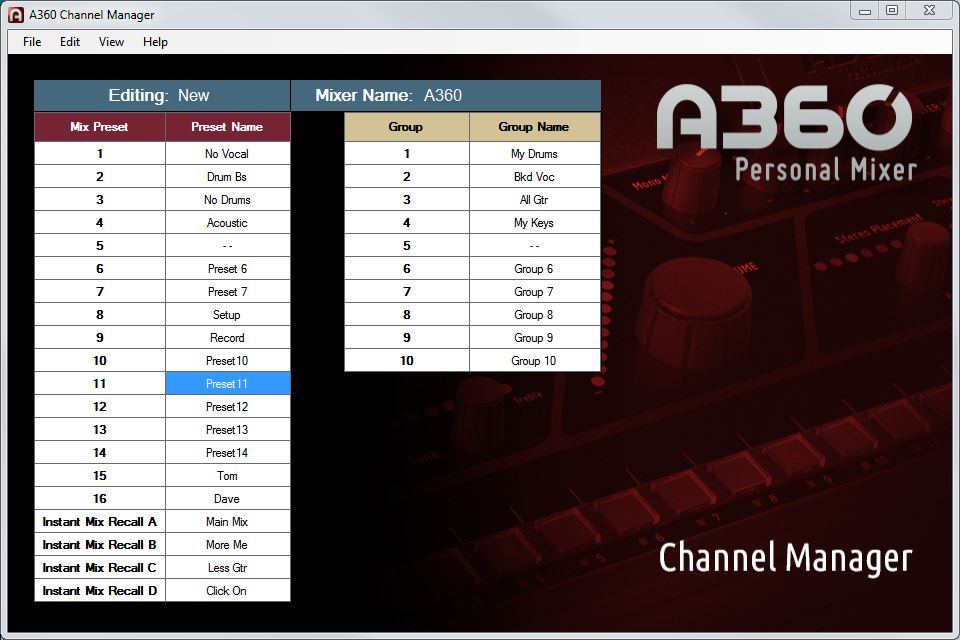Select the 'Group 9' name cell
The width and height of the screenshot is (960, 640).
coord(534,337)
